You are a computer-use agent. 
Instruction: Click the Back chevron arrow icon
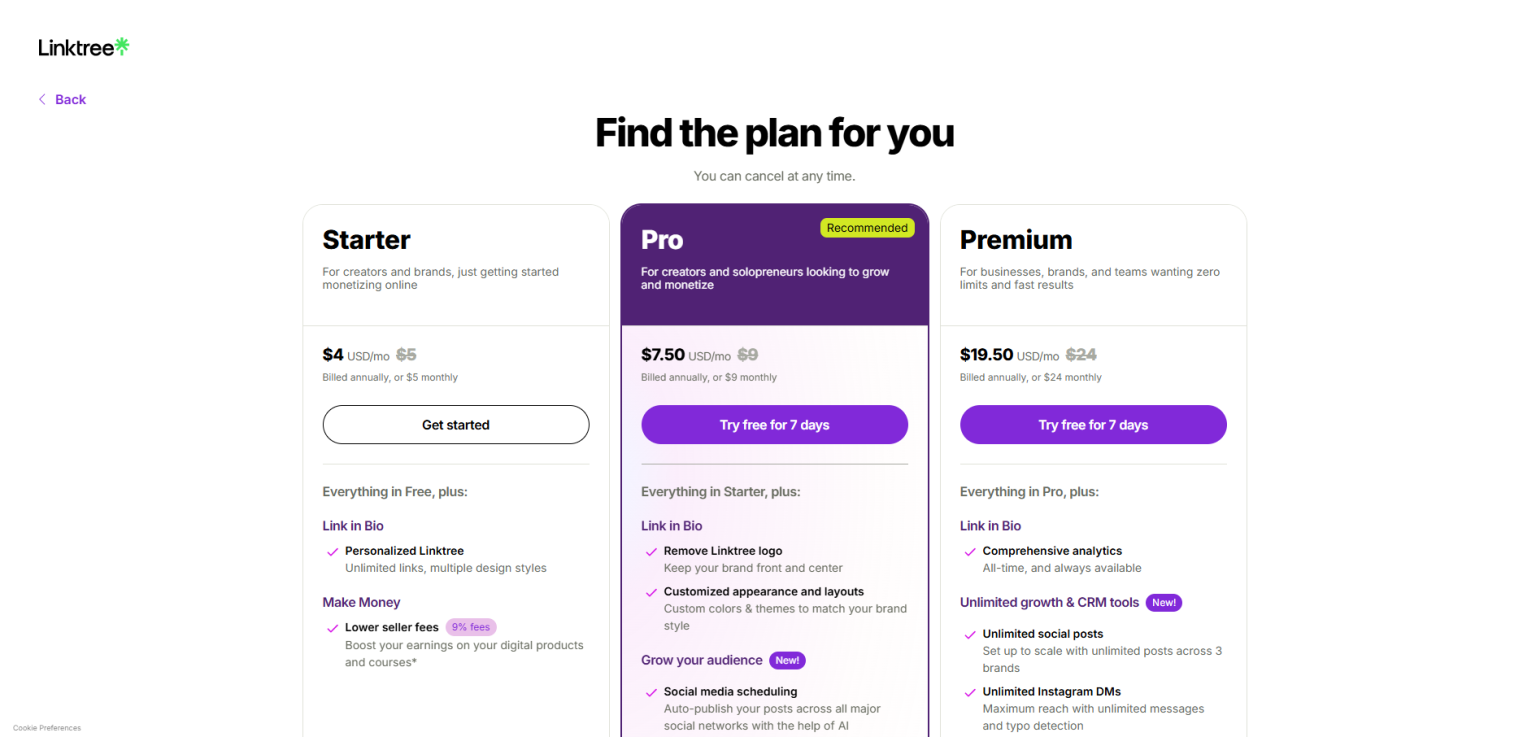tap(42, 99)
